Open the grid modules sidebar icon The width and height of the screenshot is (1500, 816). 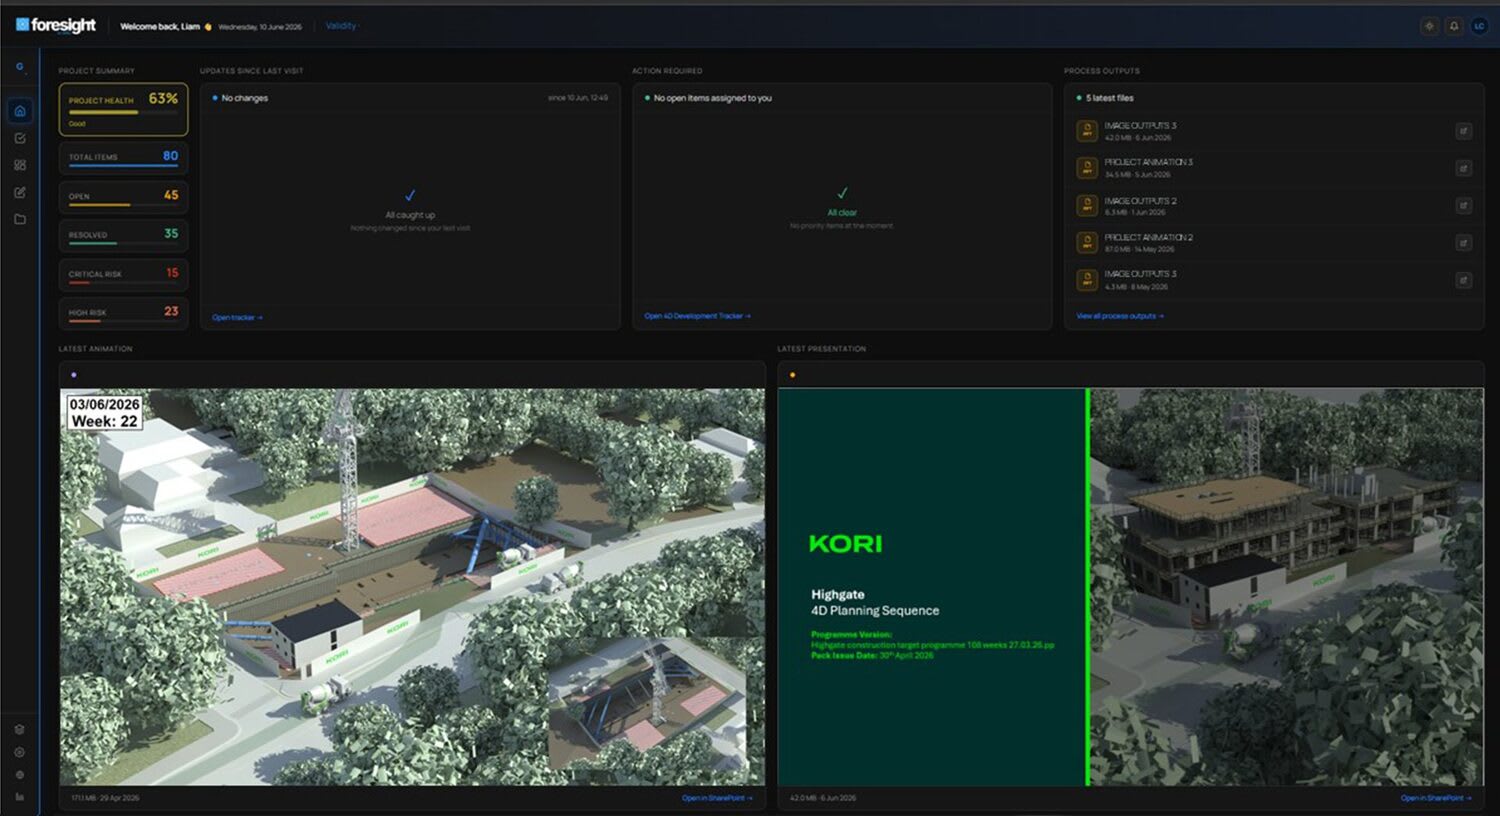tap(20, 165)
